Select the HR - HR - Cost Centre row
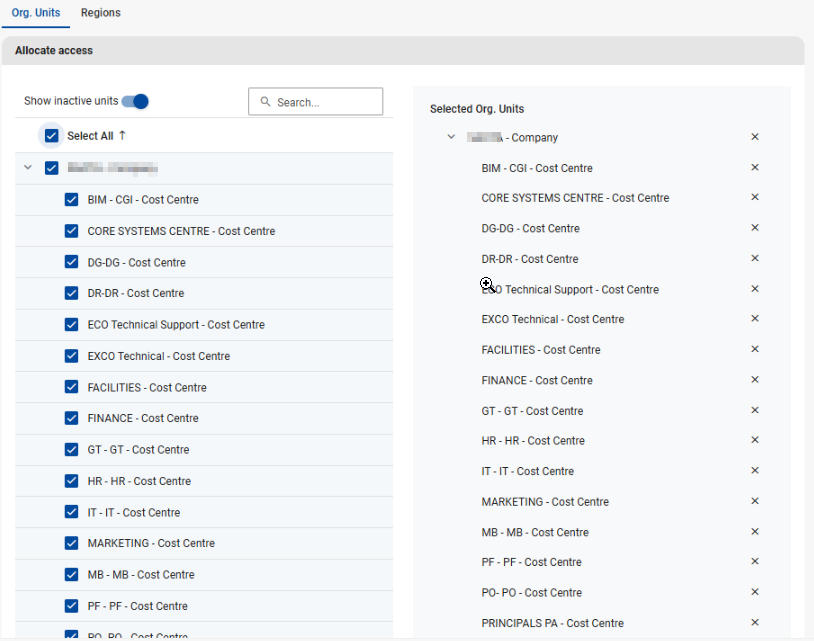Image resolution: width=814 pixels, height=641 pixels. [x=139, y=481]
